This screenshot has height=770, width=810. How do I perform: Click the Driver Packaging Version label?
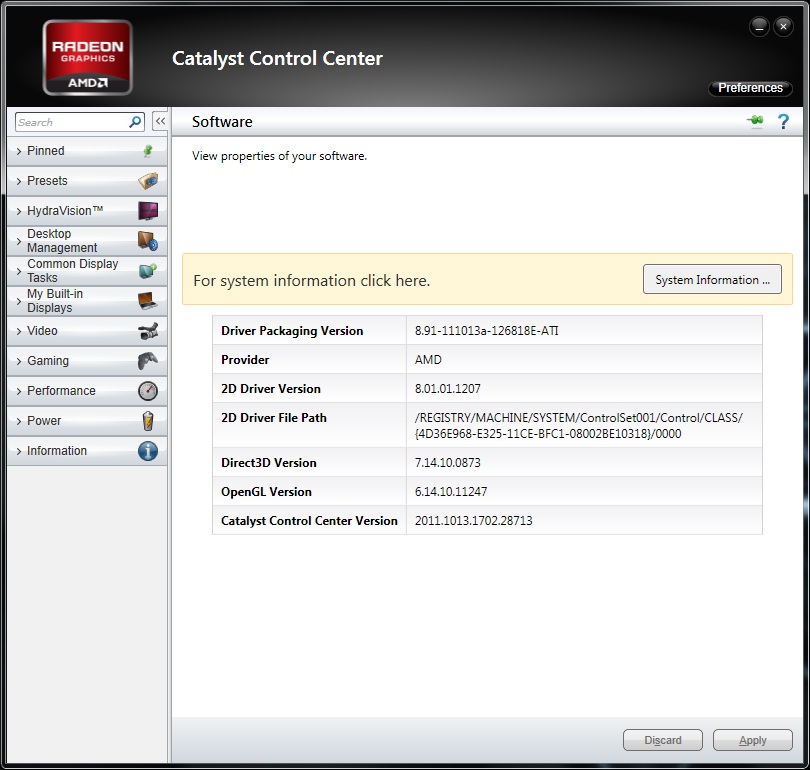[x=292, y=331]
